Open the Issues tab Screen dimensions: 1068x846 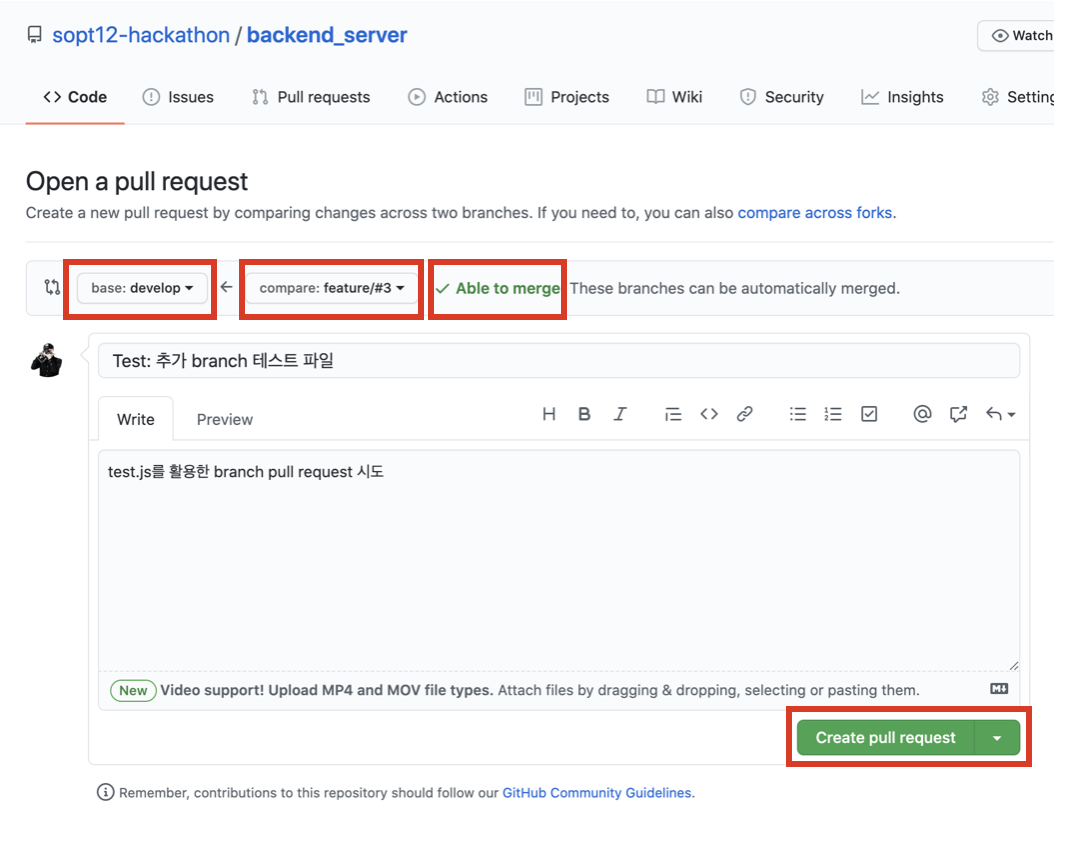pos(178,97)
